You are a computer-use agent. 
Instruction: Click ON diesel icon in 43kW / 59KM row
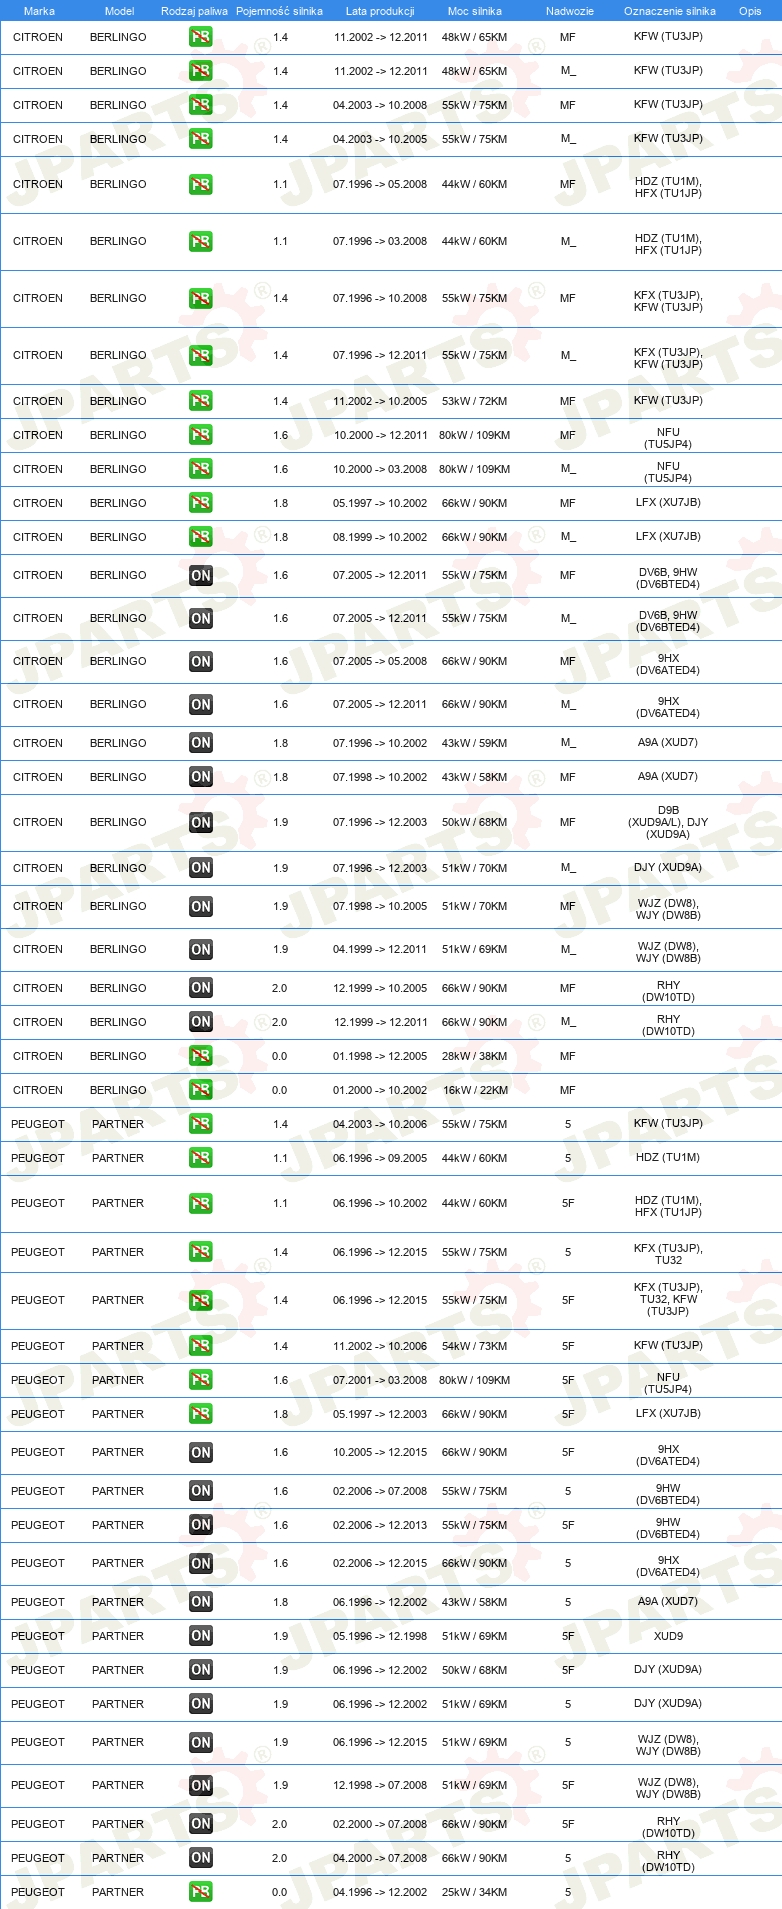pos(201,743)
